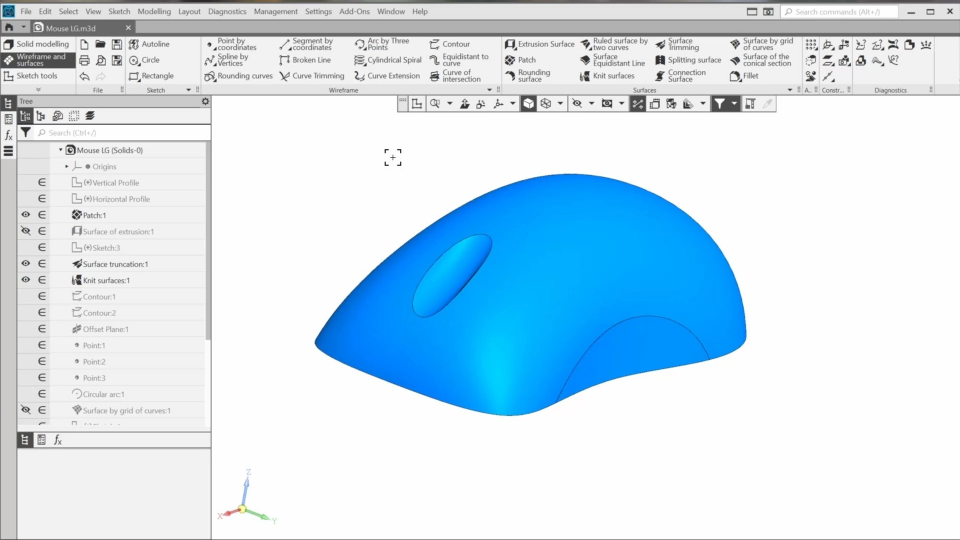Toggle visibility of Knit surfaces:1
Viewport: 960px width, 540px height.
(x=26, y=280)
